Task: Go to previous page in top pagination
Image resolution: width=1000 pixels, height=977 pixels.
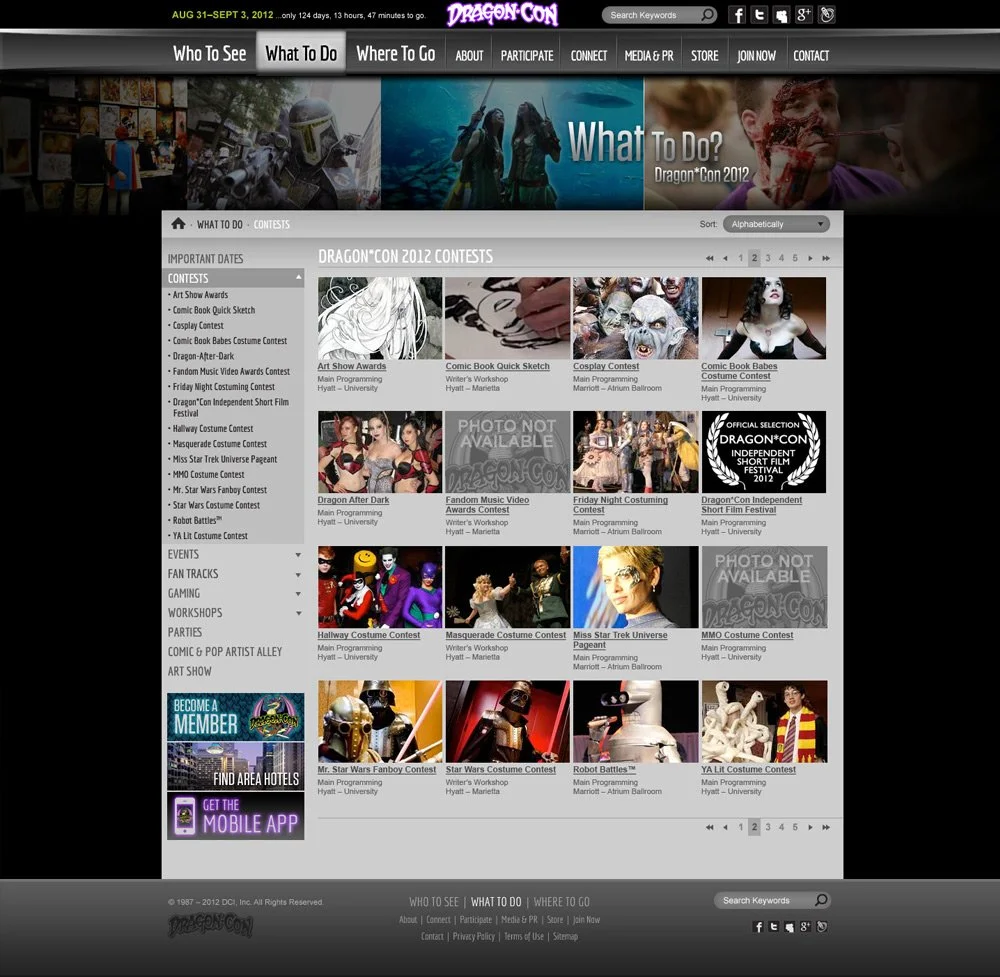Action: click(725, 258)
